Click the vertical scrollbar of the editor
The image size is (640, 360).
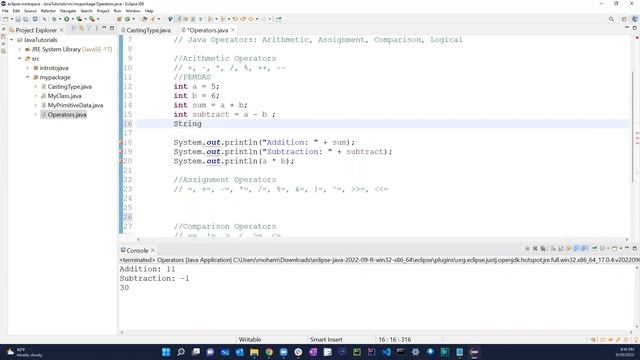[x=633, y=127]
